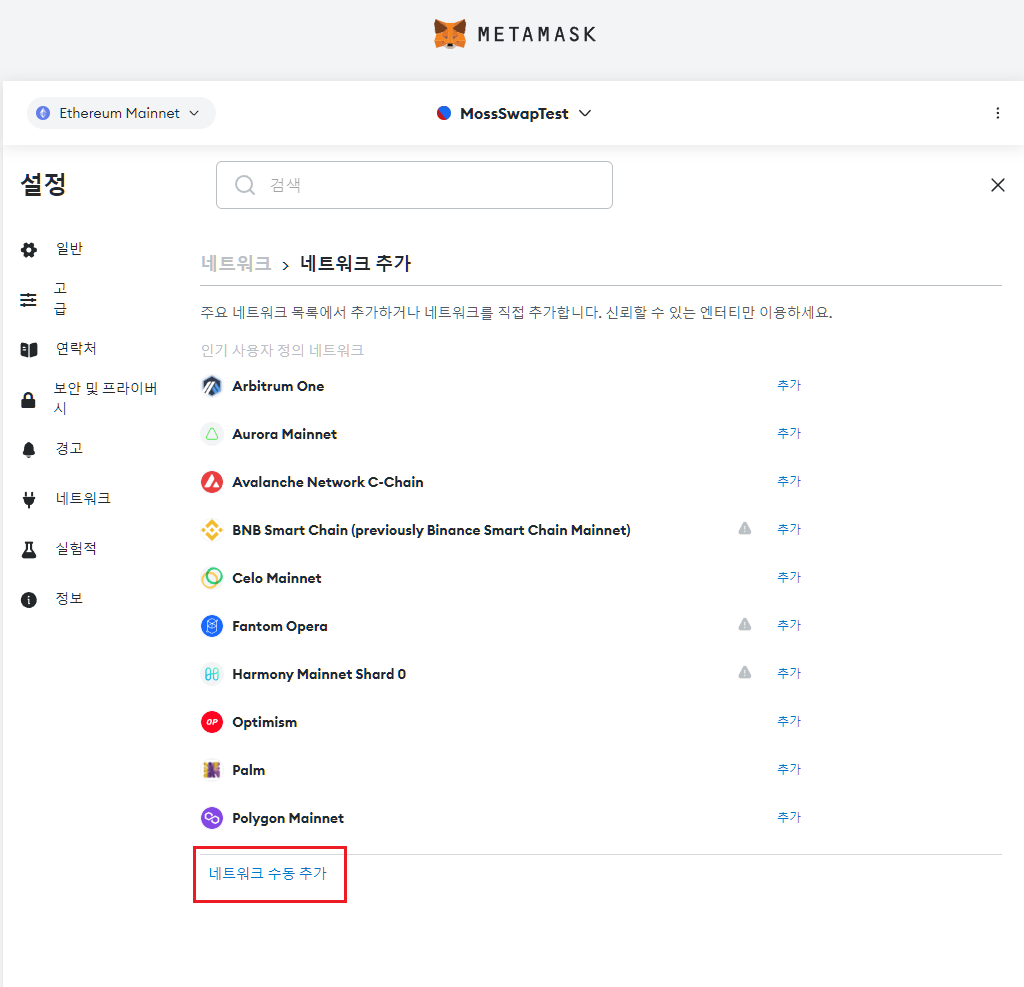Screen dimensions: 1024x987
Task: Click the gear icon next to 일반
Action: [x=29, y=250]
